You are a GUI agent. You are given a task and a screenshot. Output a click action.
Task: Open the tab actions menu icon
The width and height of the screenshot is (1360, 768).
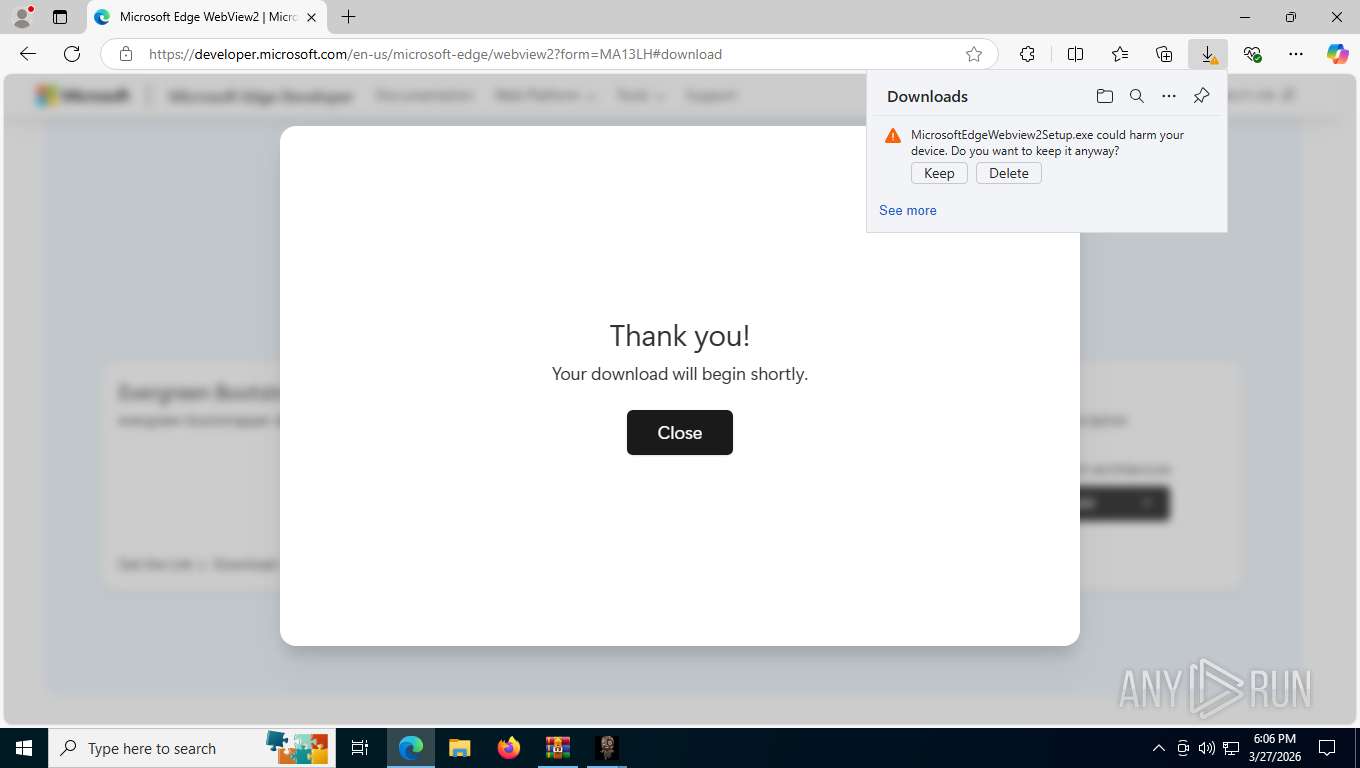click(x=60, y=17)
